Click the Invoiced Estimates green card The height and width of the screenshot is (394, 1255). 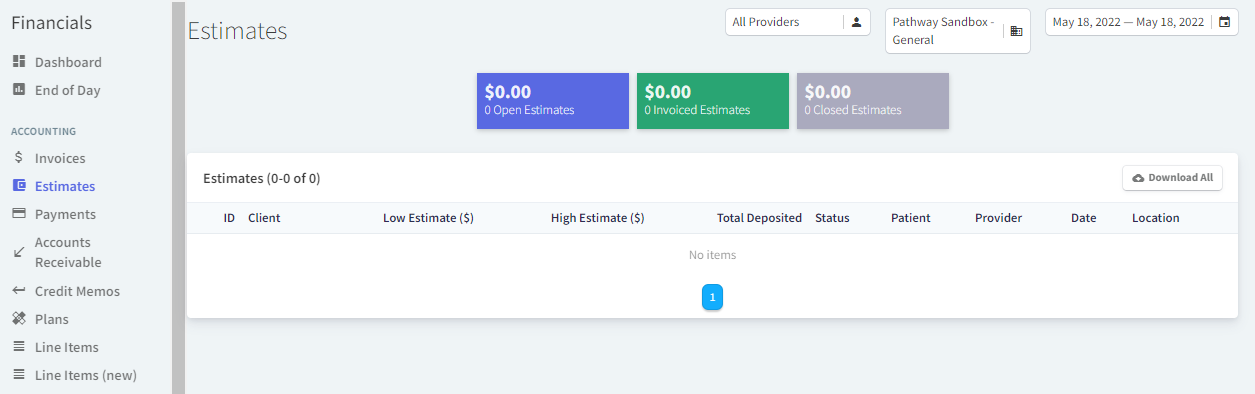click(713, 101)
